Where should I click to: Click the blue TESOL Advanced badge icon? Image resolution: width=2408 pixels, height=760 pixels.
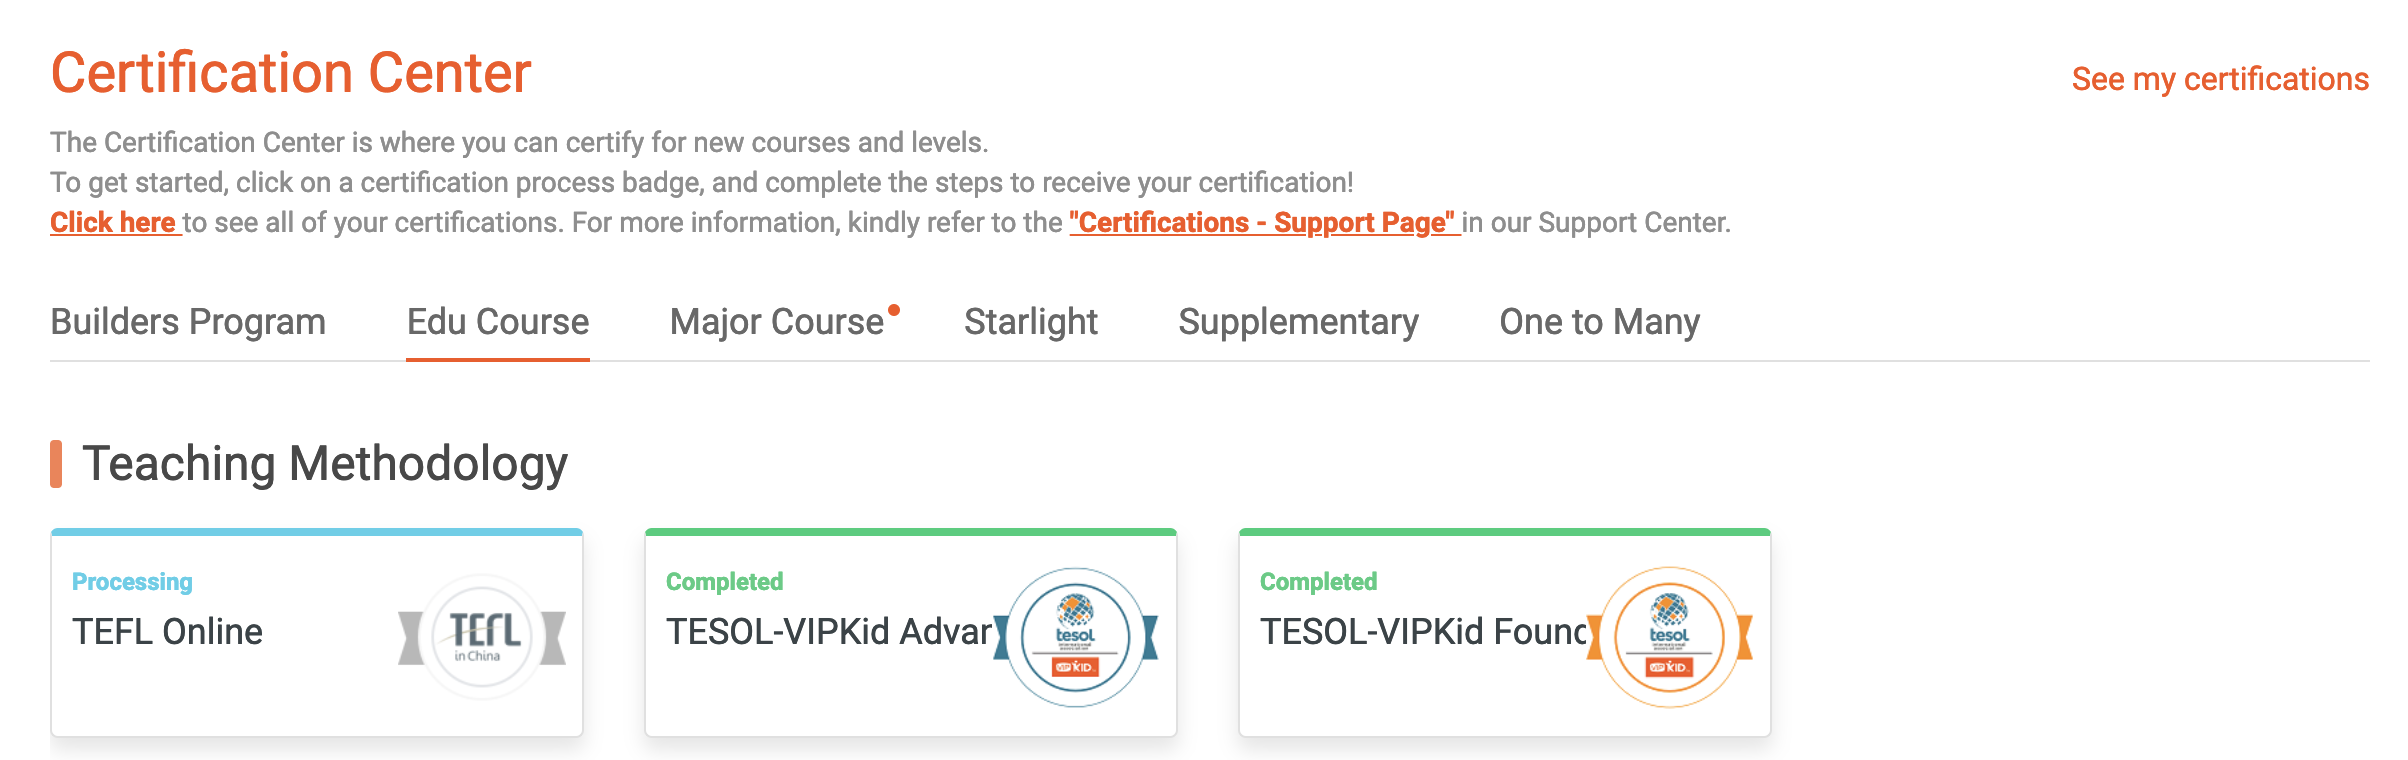[1075, 637]
